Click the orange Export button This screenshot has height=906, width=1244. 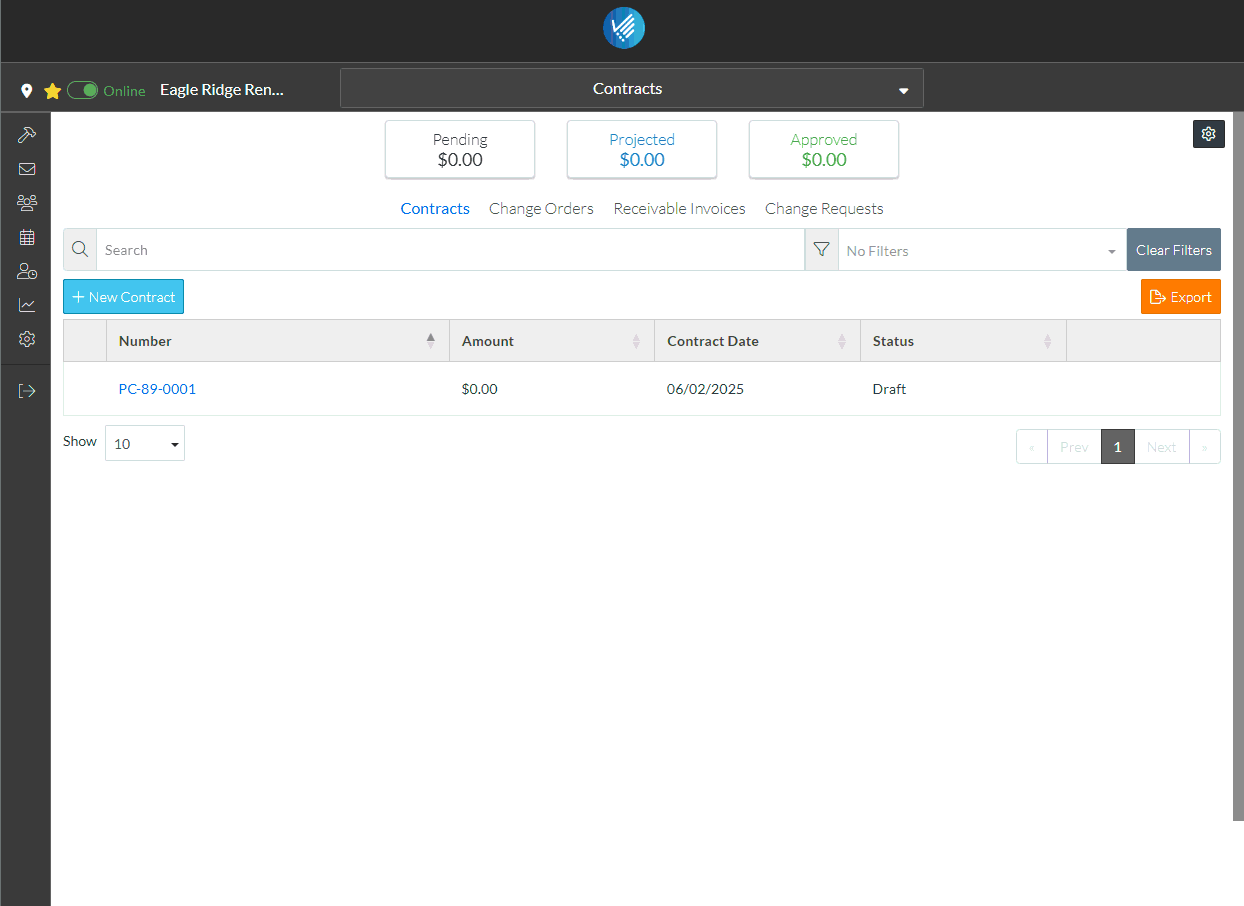point(1181,297)
